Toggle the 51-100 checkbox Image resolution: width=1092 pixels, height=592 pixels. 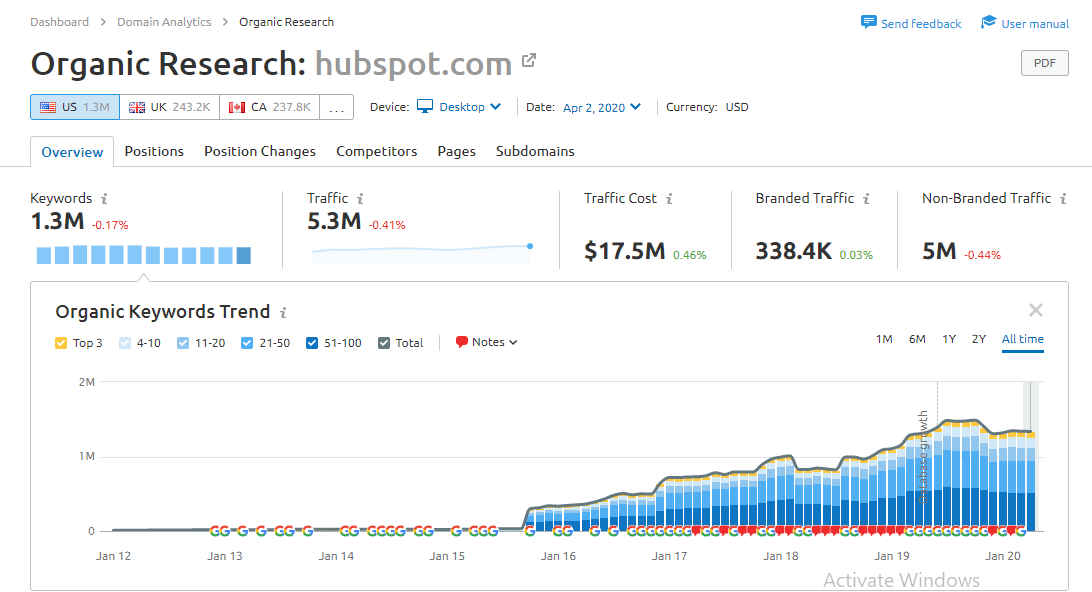point(312,343)
